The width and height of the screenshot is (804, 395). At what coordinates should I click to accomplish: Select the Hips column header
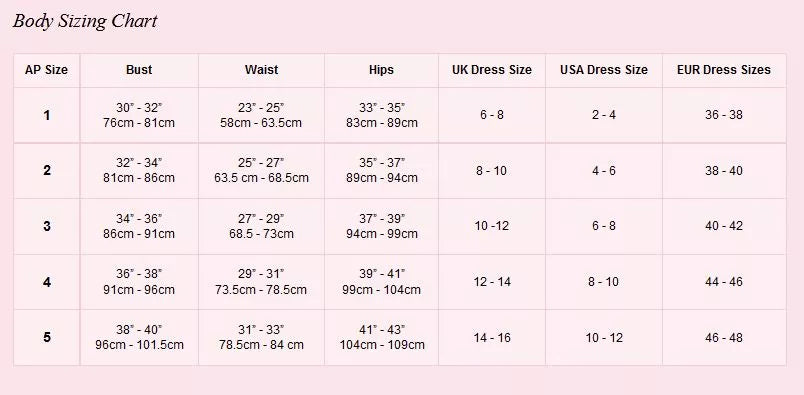[x=381, y=70]
